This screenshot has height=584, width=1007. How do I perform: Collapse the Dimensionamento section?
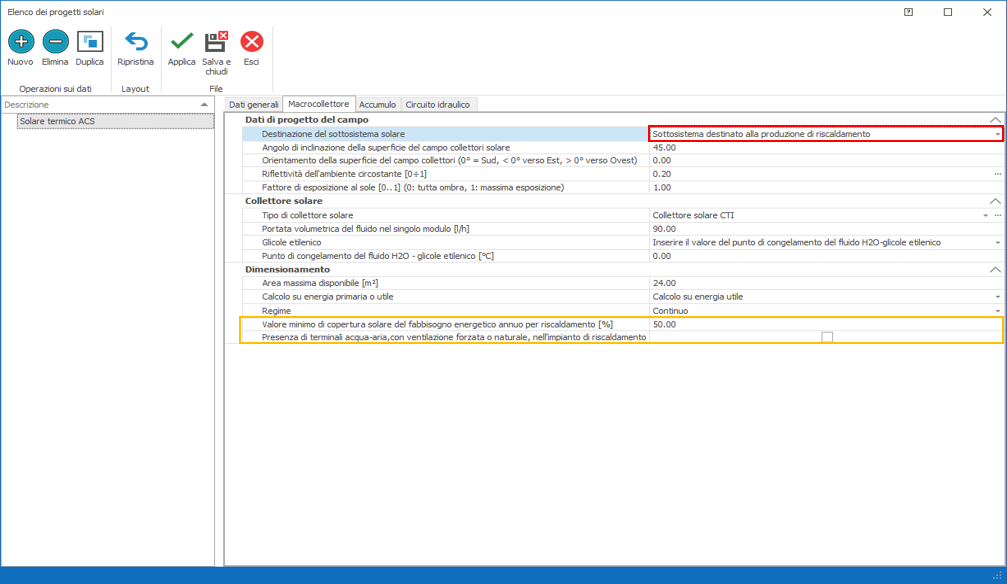(995, 270)
